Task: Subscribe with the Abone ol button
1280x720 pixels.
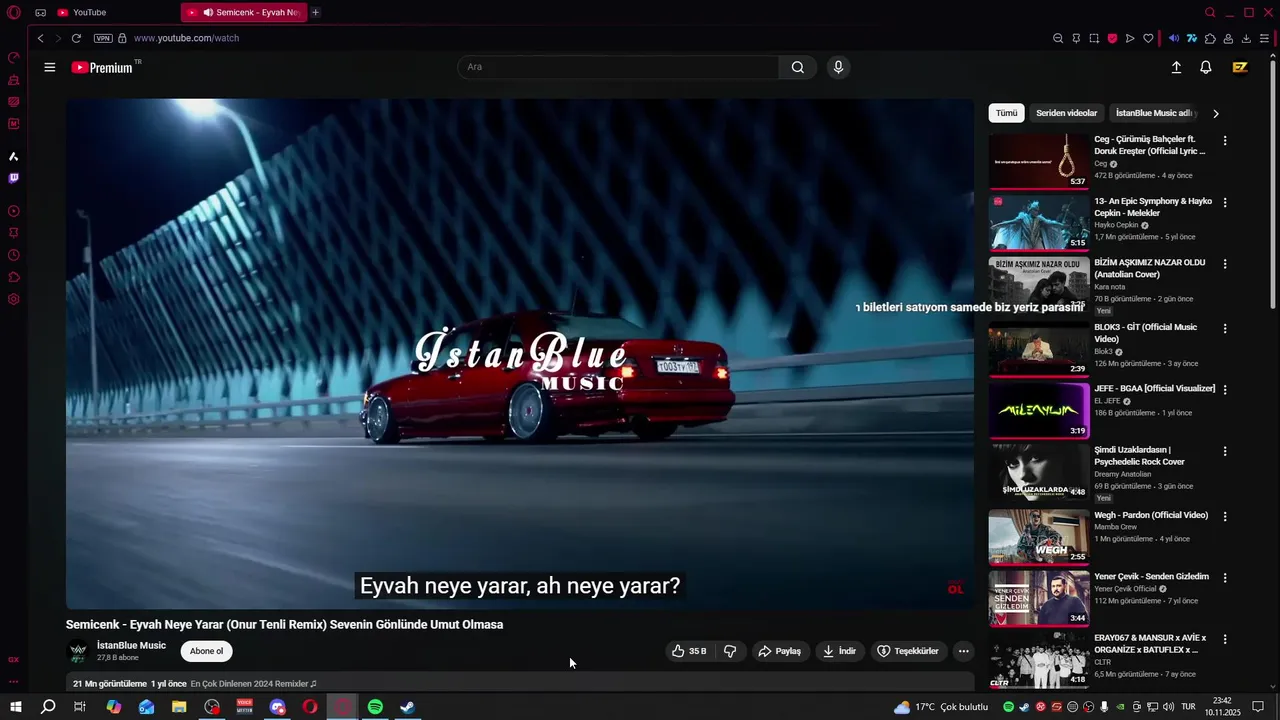Action: click(x=207, y=651)
